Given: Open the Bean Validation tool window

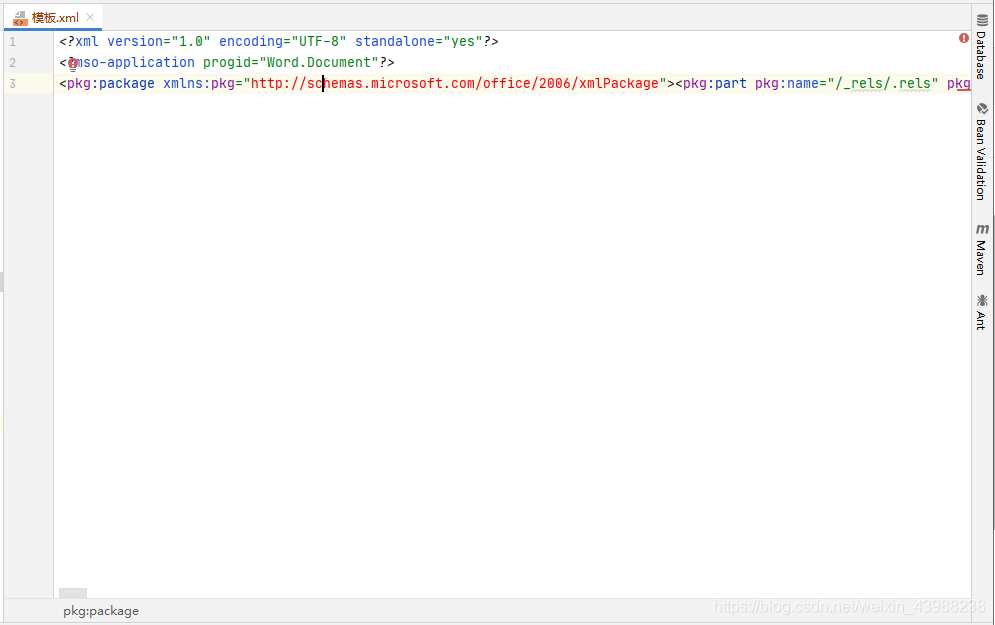Looking at the screenshot, I should click(982, 152).
